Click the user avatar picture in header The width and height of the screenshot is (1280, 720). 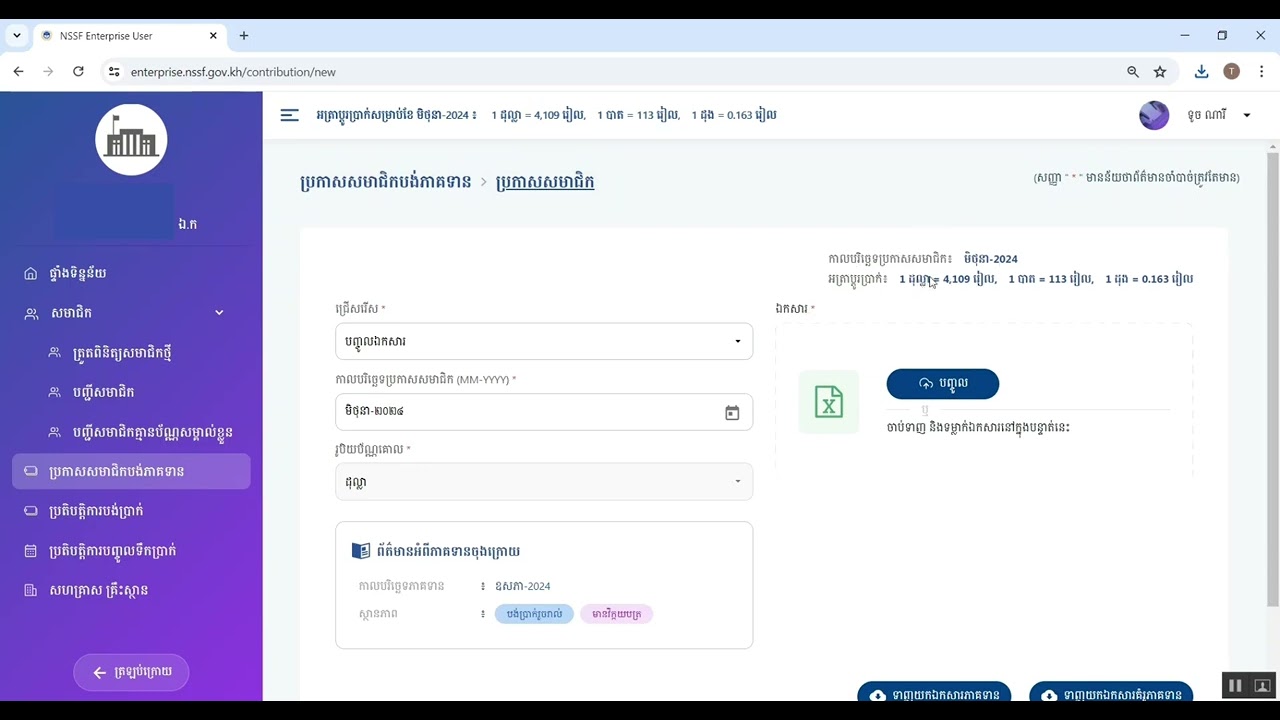pyautogui.click(x=1154, y=115)
